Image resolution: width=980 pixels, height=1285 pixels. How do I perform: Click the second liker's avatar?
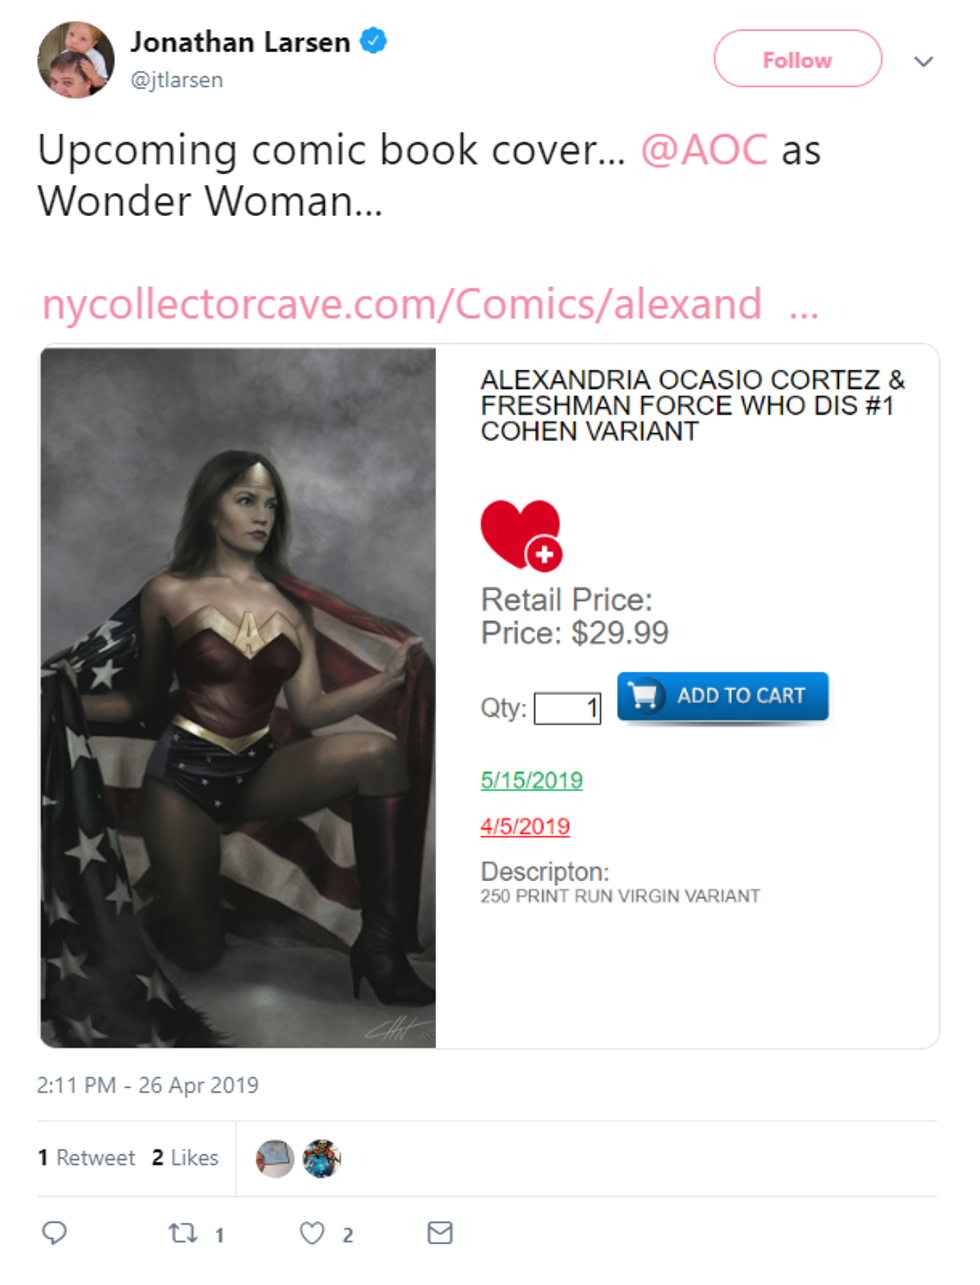322,1158
